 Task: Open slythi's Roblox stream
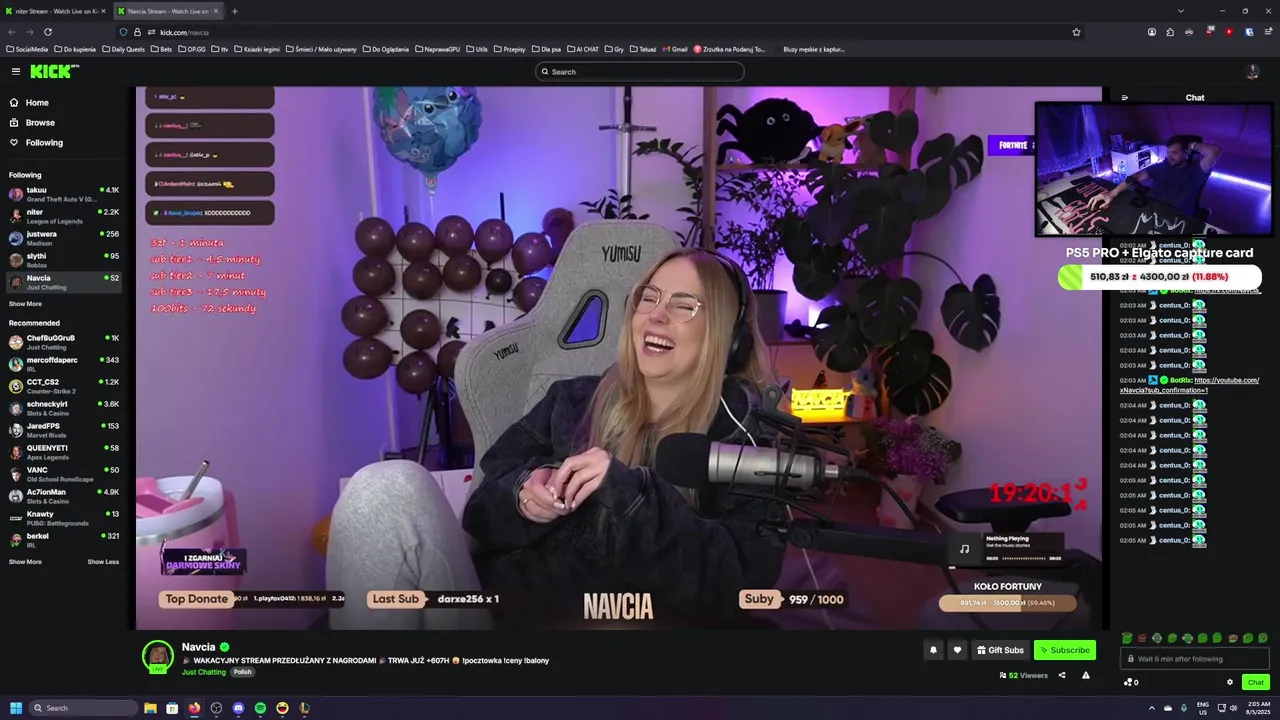63,260
